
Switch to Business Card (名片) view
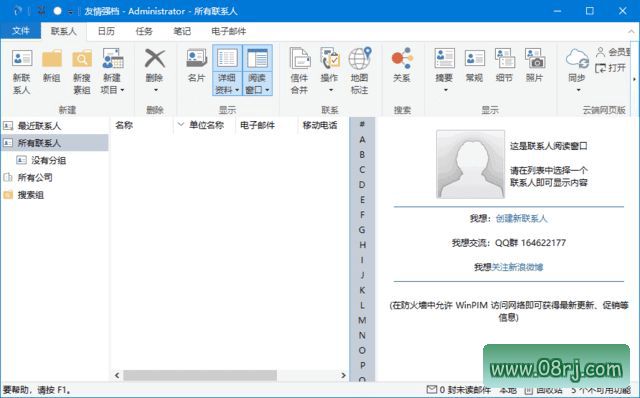pyautogui.click(x=197, y=65)
